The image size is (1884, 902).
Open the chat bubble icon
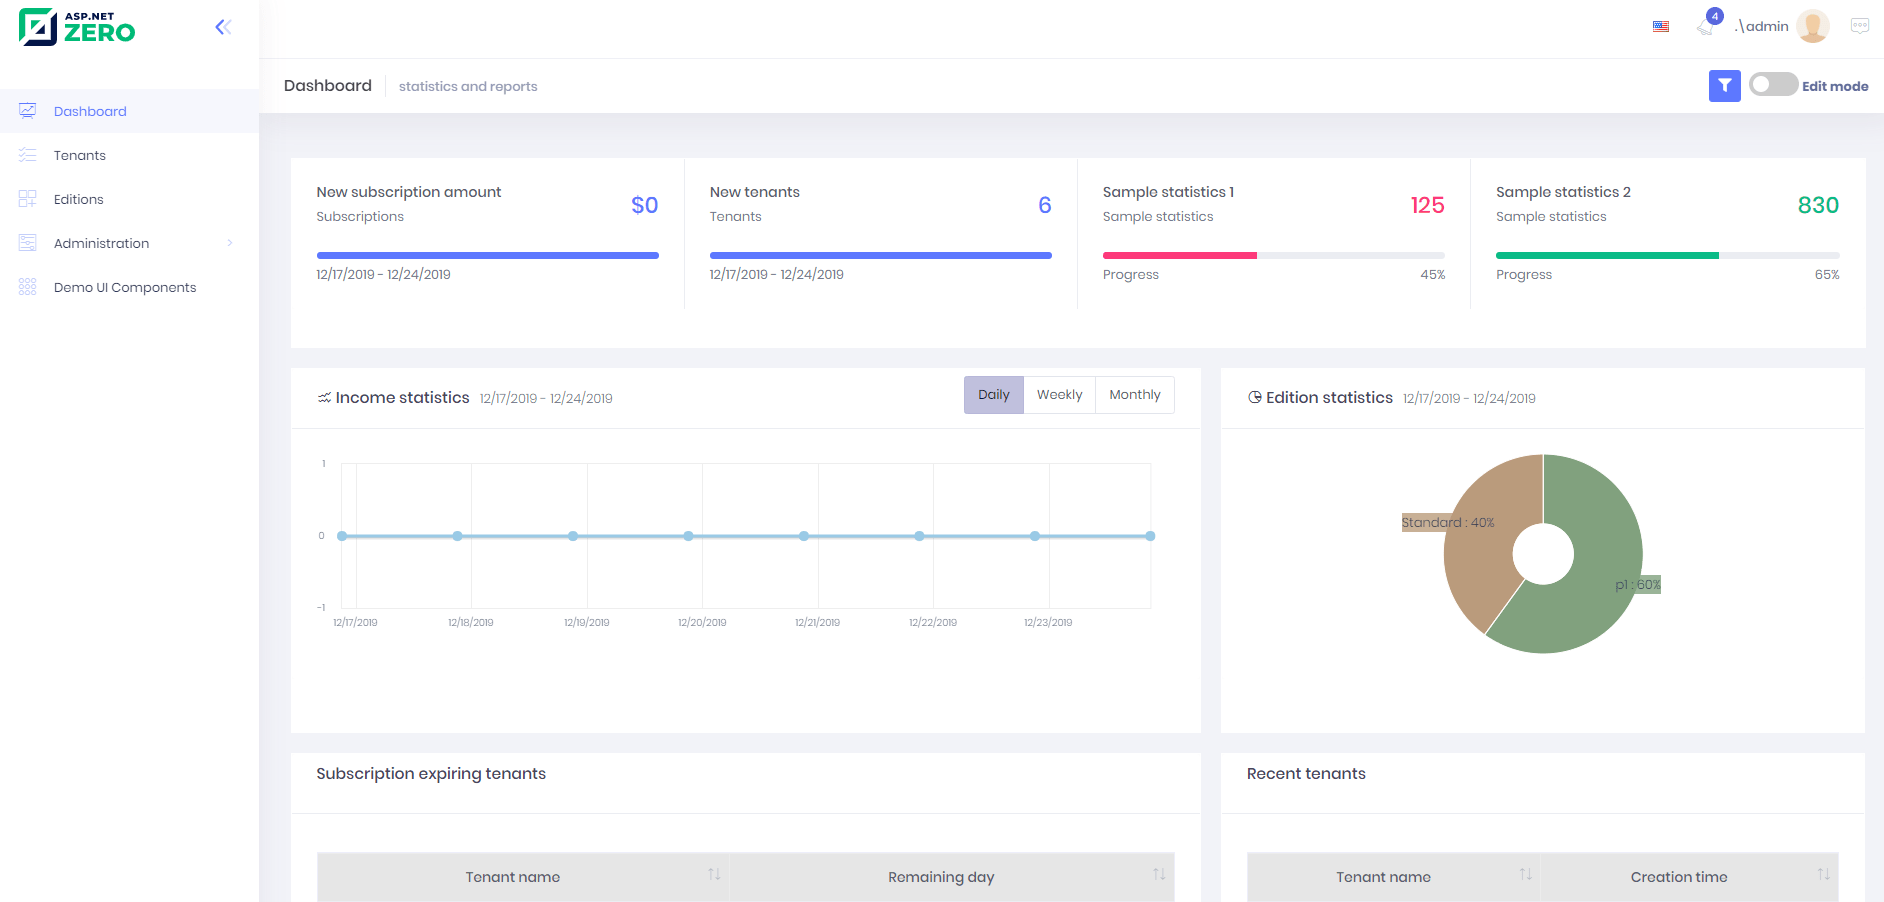click(x=1858, y=27)
